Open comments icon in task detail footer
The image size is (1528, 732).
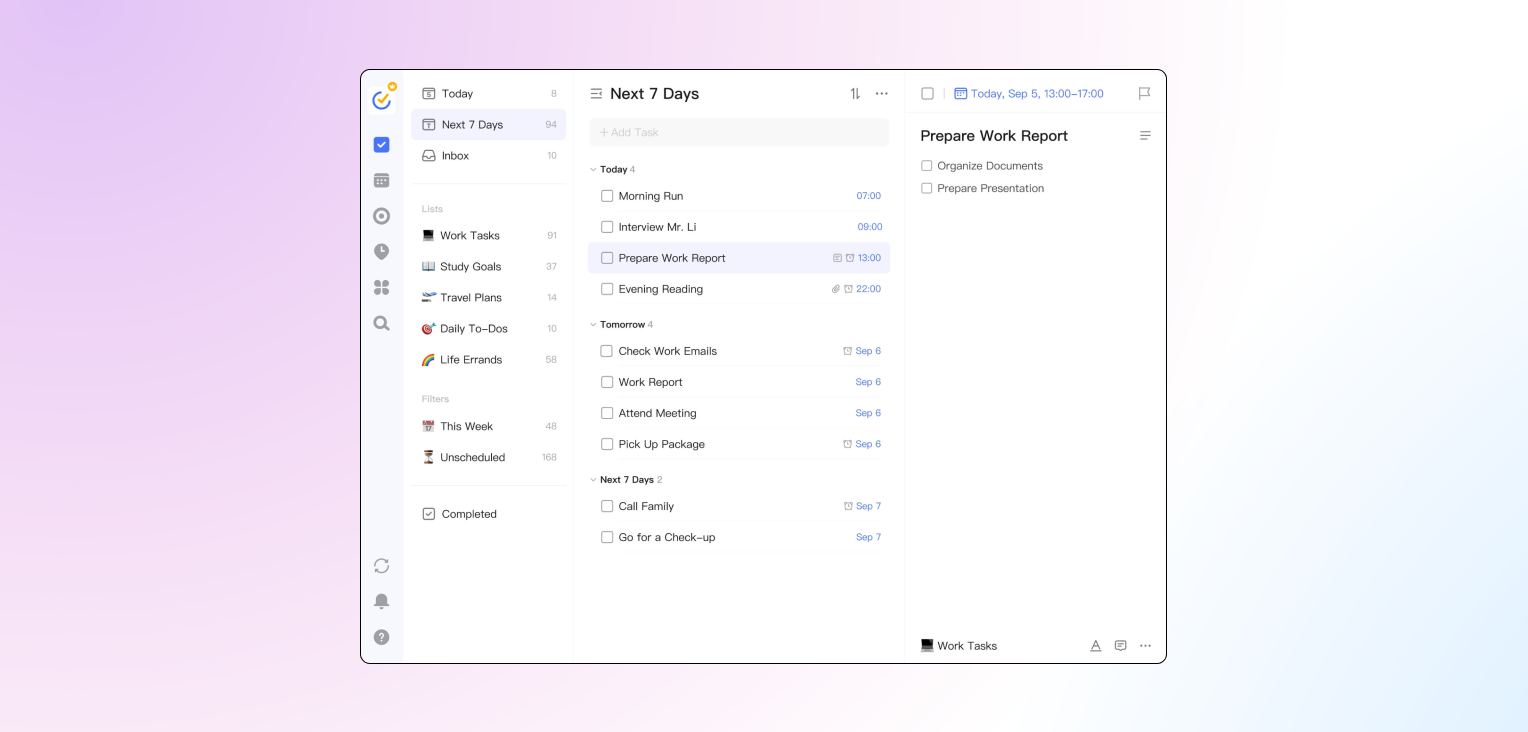(1120, 646)
